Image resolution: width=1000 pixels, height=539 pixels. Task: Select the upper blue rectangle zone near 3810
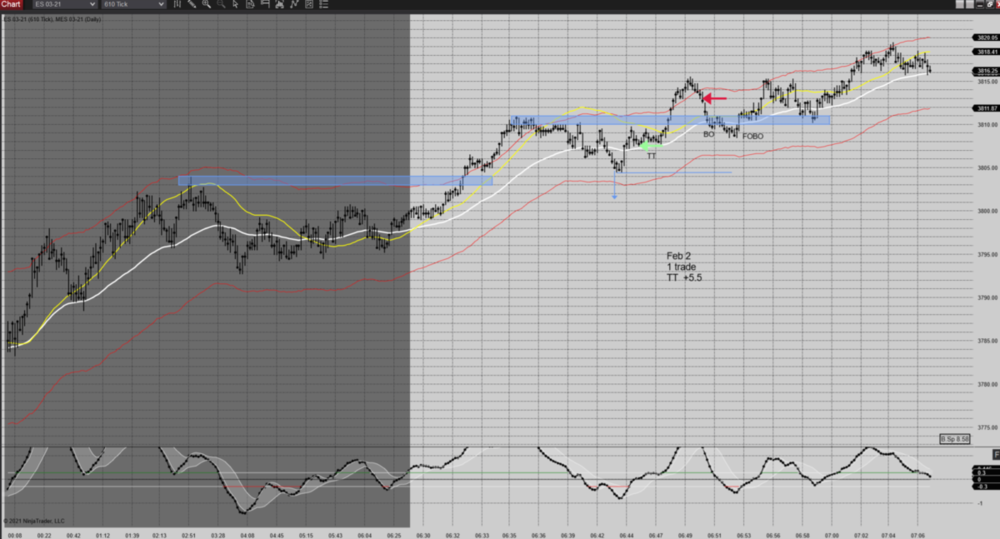pos(670,120)
